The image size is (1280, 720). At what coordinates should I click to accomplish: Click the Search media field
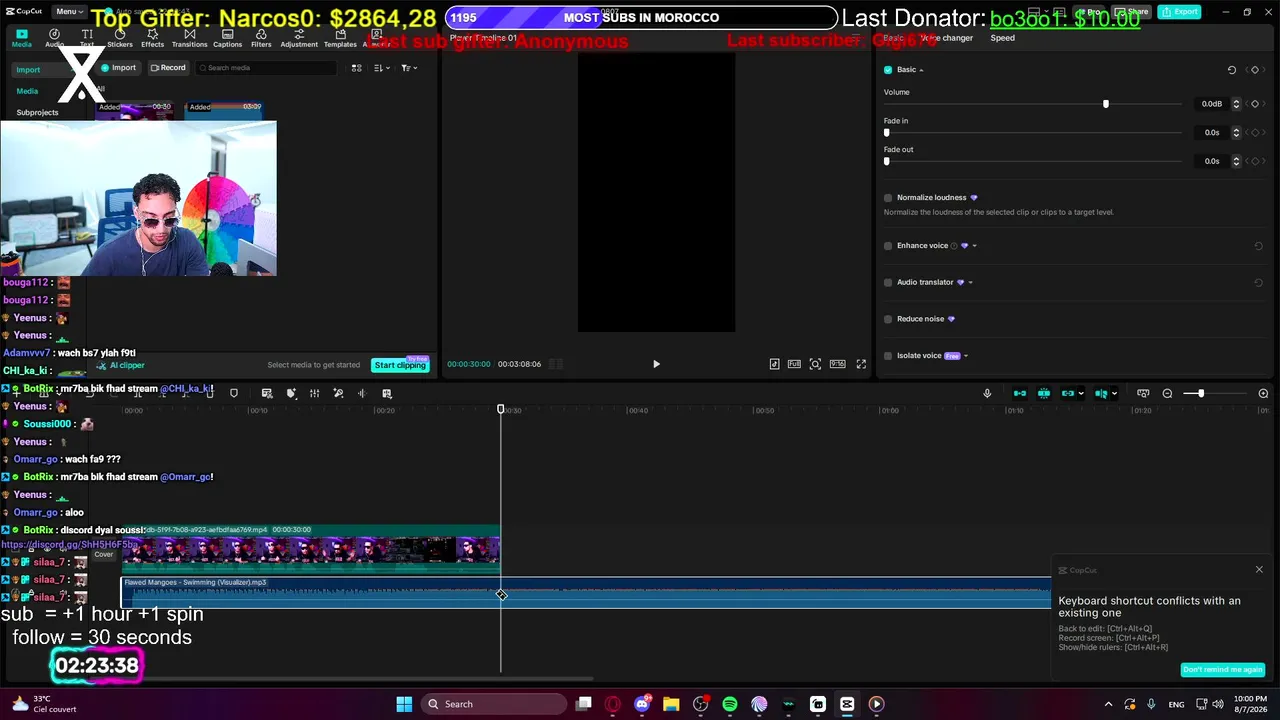pyautogui.click(x=266, y=68)
